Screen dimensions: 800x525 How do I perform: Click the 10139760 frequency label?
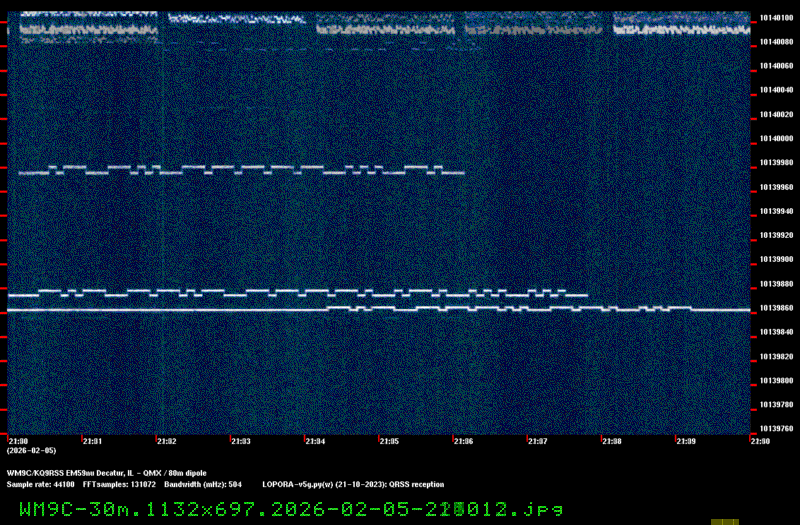coord(776,429)
